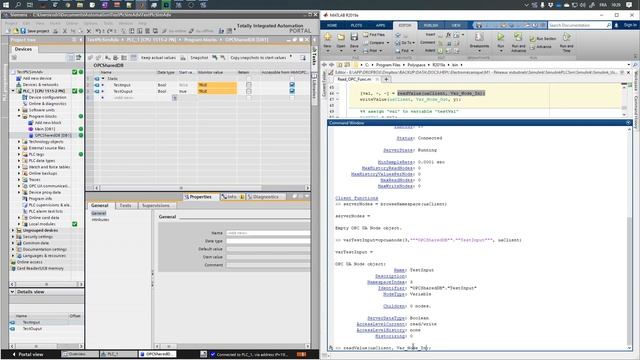Expand Ungrouped devices tree node
Screen dimensions: 640x360
[x=13, y=230]
